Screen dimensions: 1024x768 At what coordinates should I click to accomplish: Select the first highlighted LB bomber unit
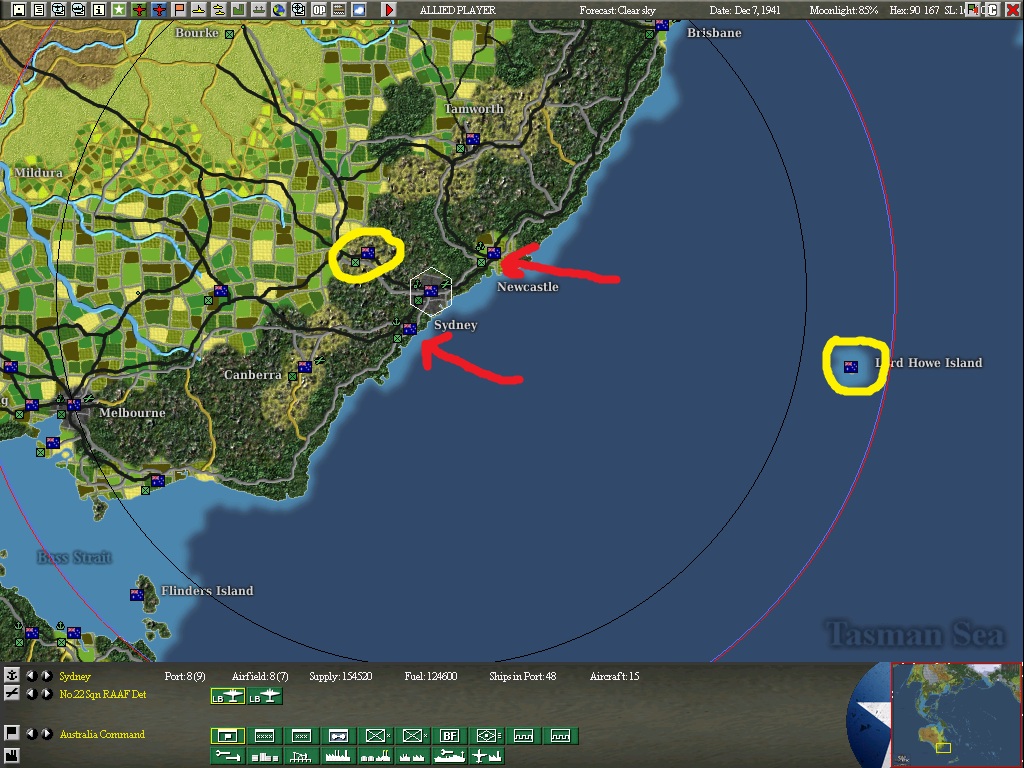point(228,697)
